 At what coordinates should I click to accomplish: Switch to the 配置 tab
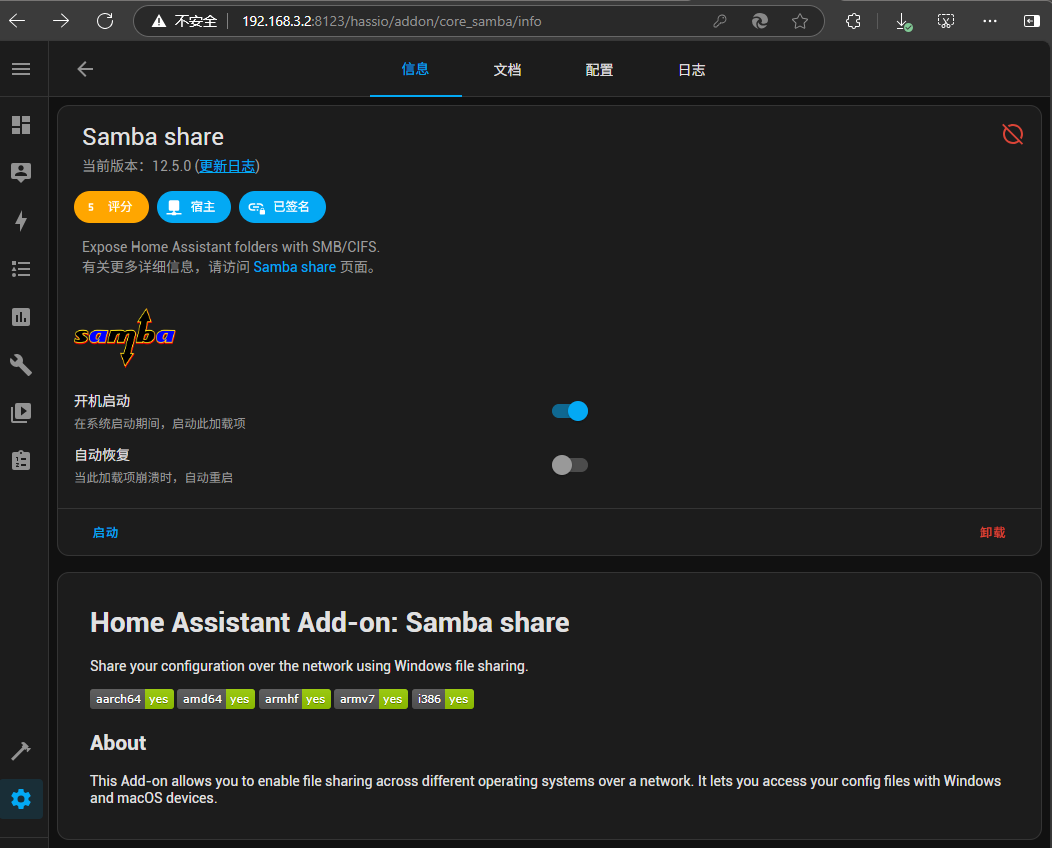599,70
